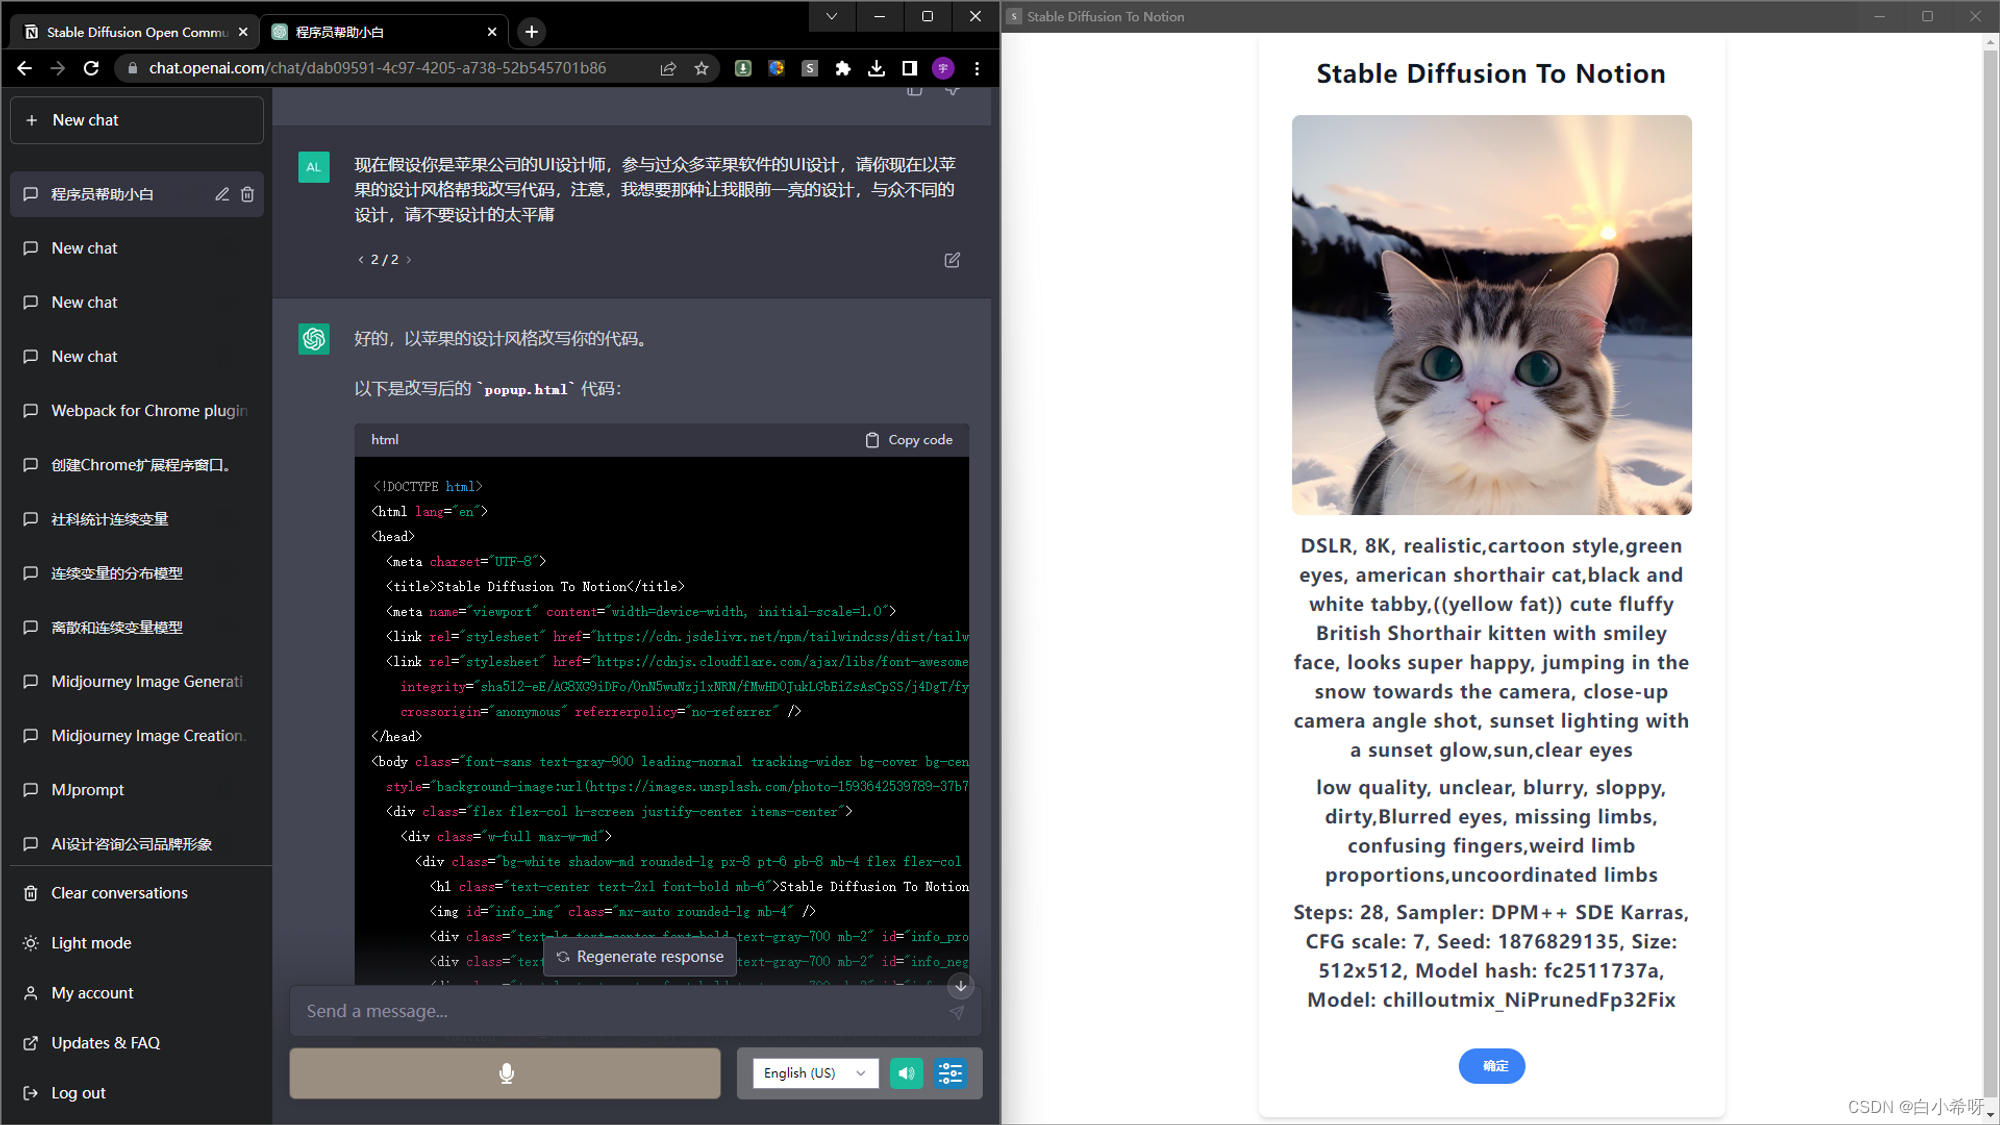Click the green download extension icon
Viewport: 2000px width, 1125px height.
(x=743, y=68)
